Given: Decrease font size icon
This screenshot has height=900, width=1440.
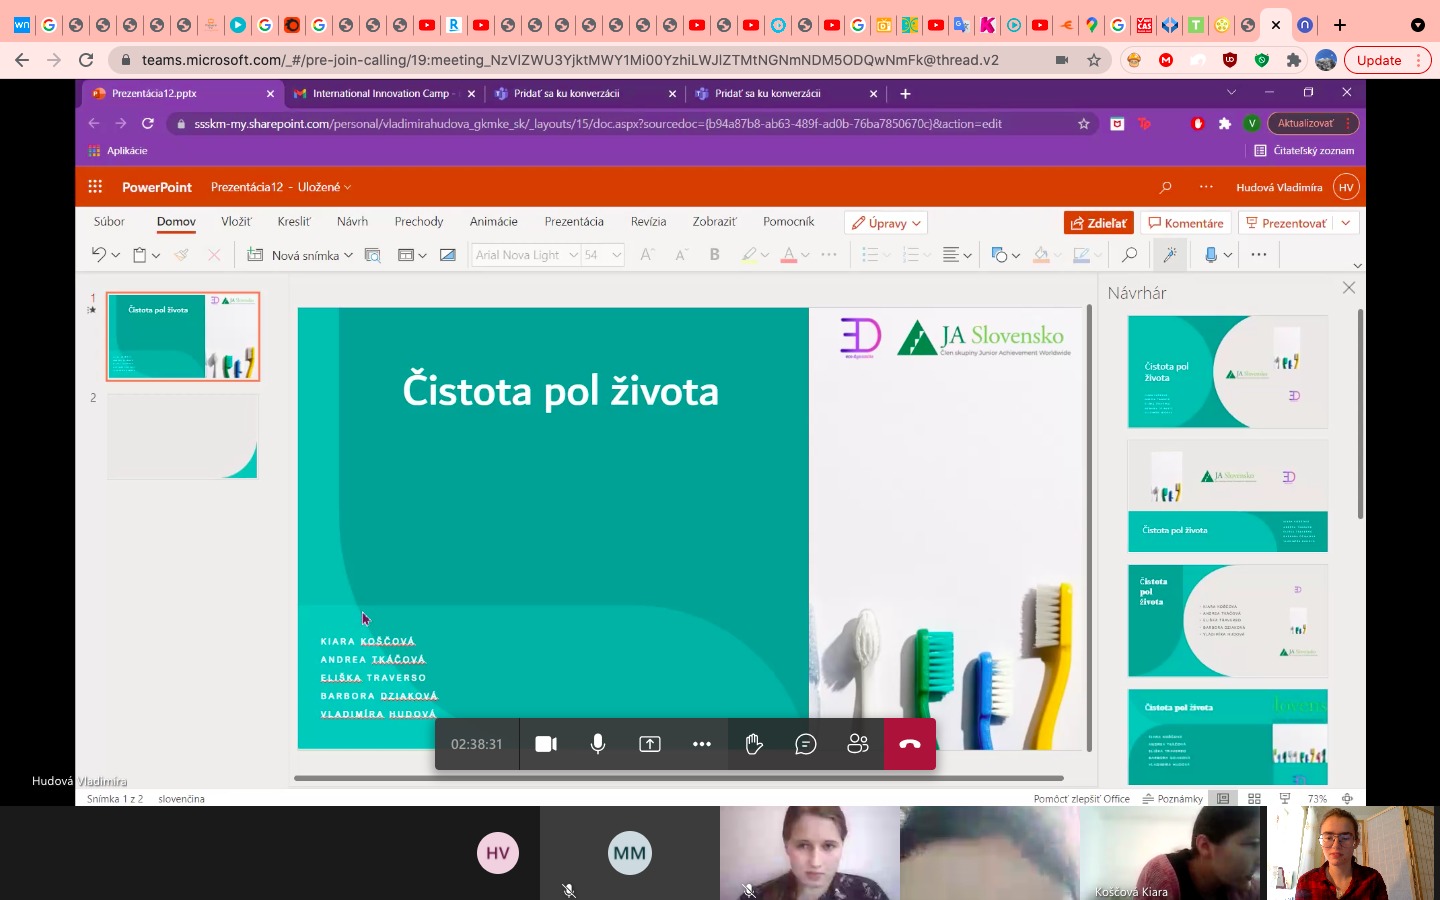Looking at the screenshot, I should 681,255.
